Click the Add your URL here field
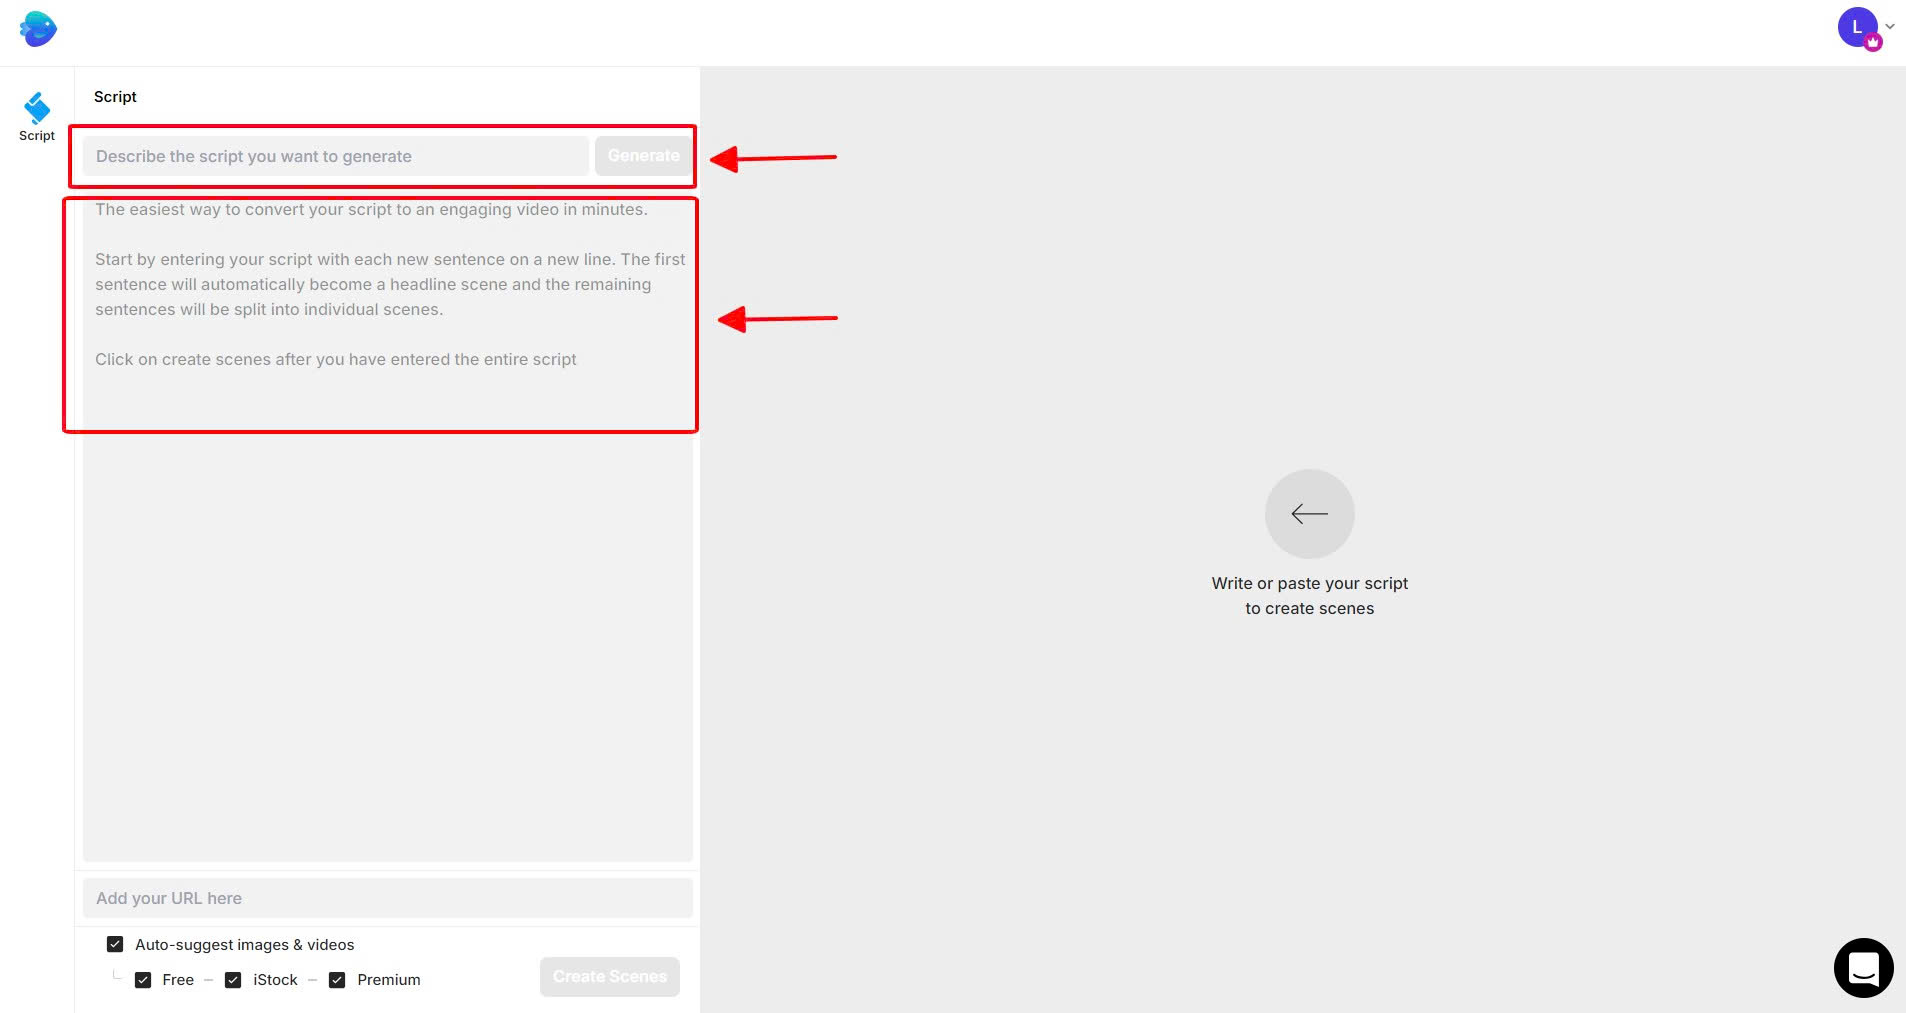The height and width of the screenshot is (1013, 1906). (388, 898)
